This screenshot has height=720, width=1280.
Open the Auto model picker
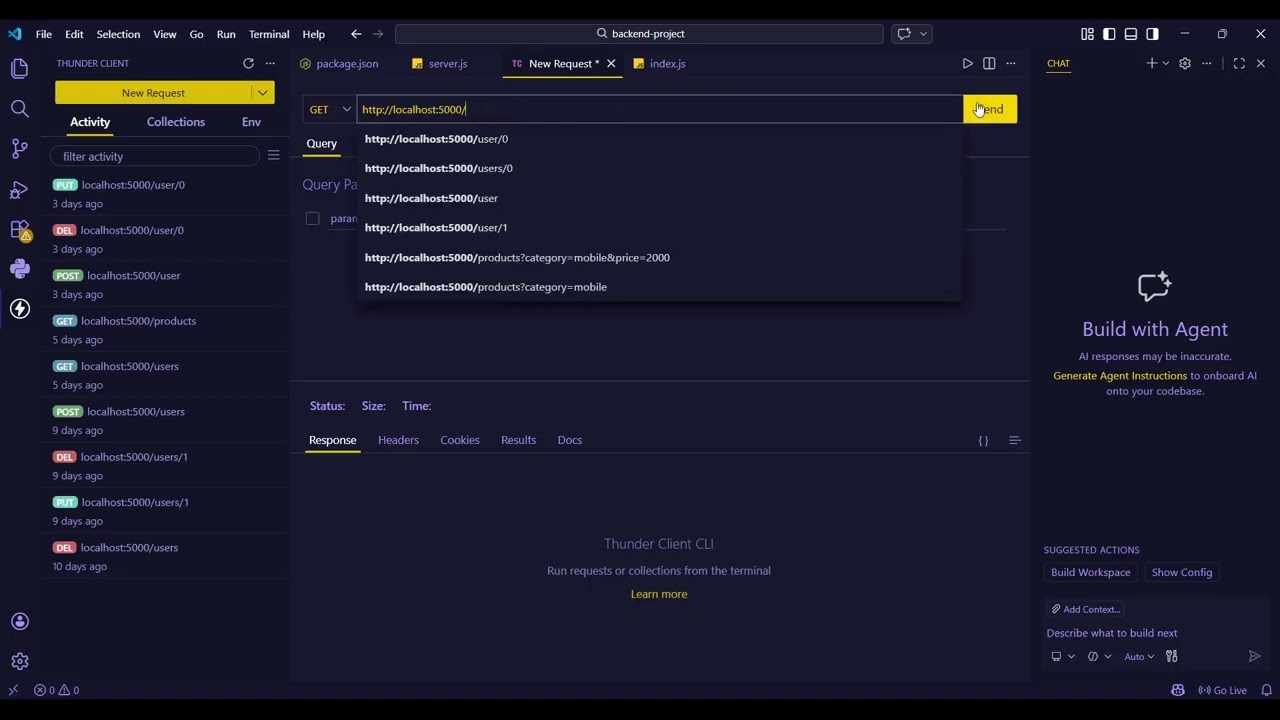click(x=1139, y=656)
